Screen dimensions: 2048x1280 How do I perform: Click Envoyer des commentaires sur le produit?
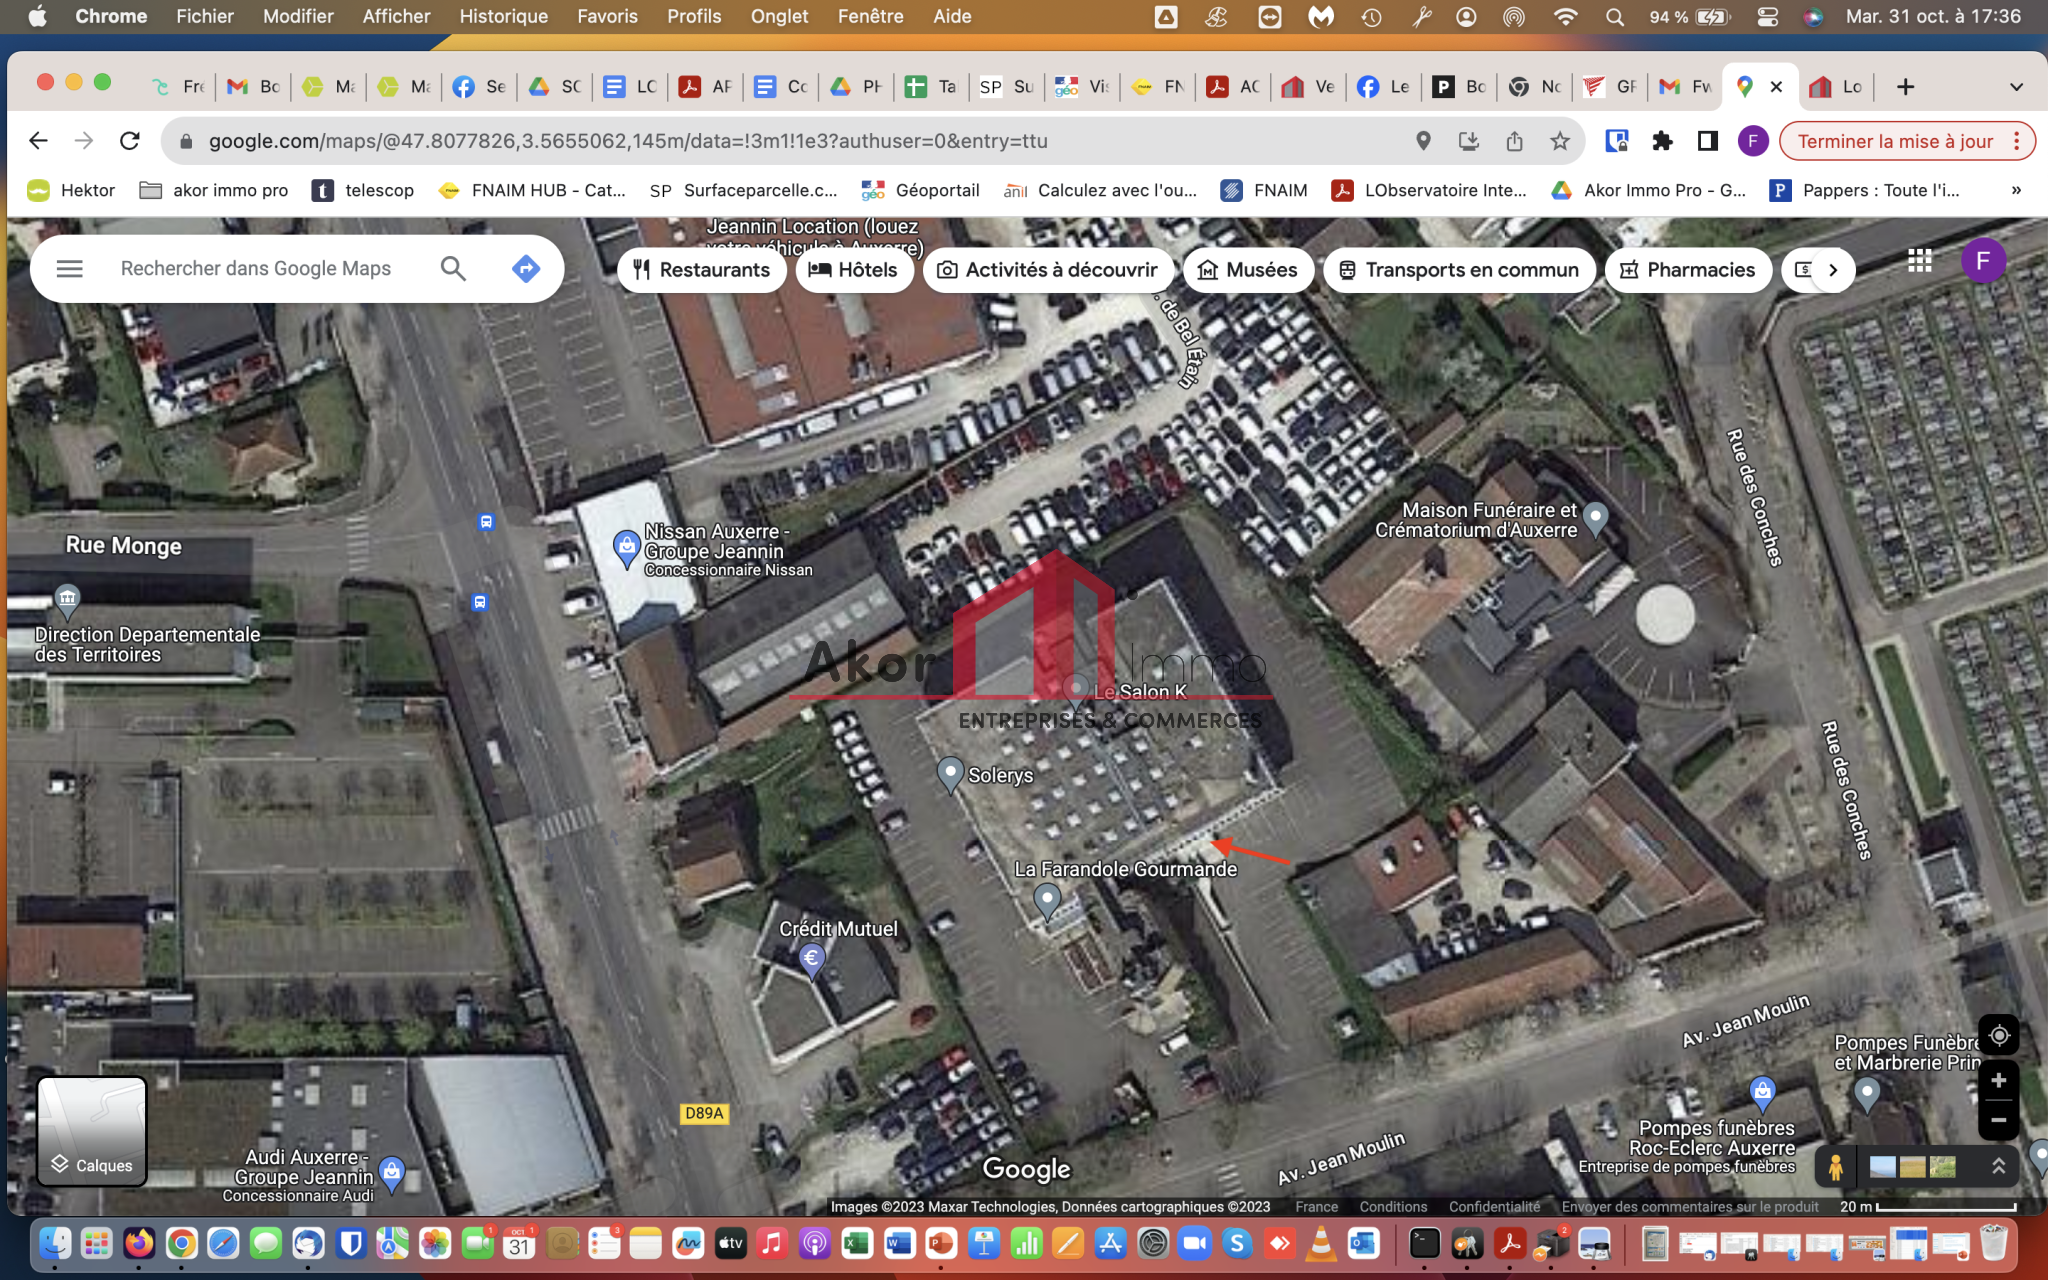(1690, 1207)
